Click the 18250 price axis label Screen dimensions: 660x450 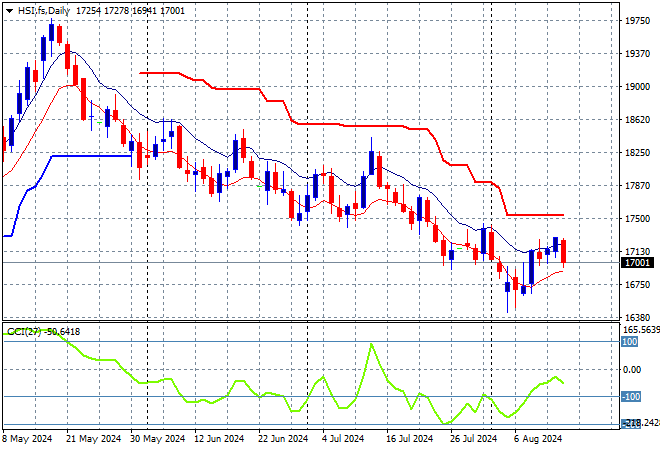638,152
